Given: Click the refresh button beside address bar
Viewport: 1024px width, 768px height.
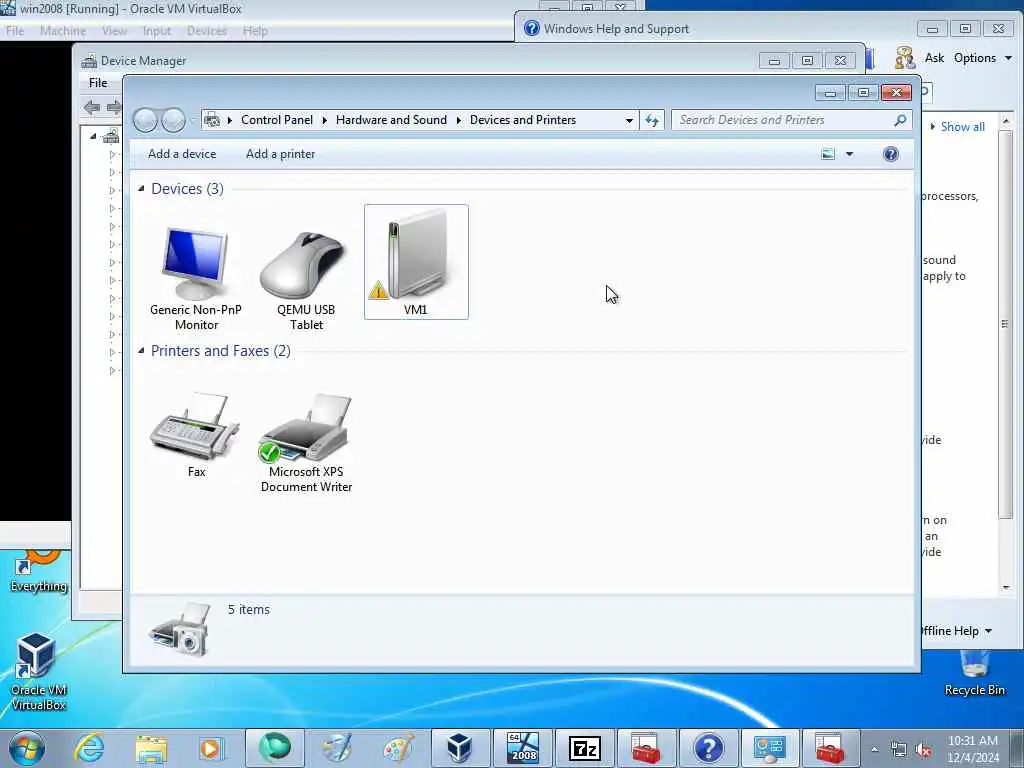Looking at the screenshot, I should [x=652, y=120].
